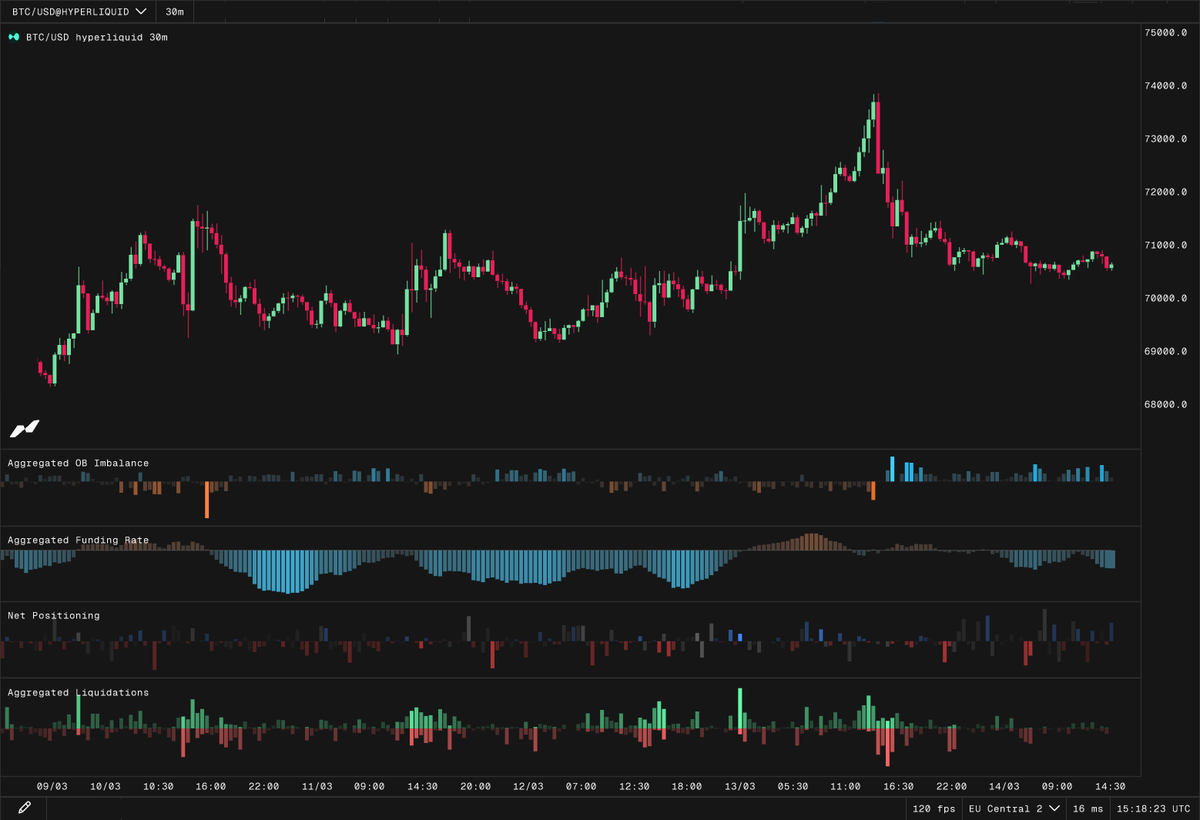Image resolution: width=1200 pixels, height=820 pixels.
Task: Click the 74000.0 price axis label
Action: pyautogui.click(x=1165, y=86)
